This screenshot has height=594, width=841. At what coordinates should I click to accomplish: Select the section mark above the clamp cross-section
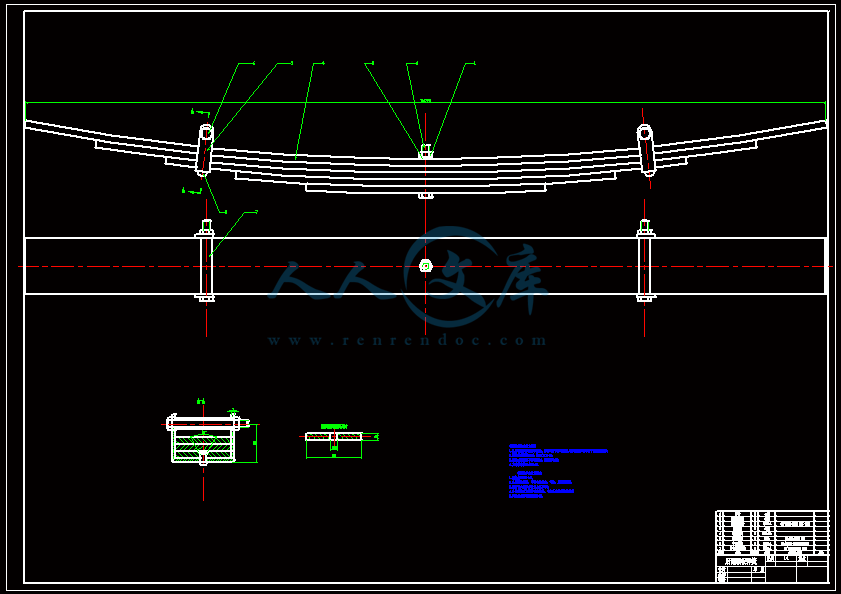click(x=201, y=401)
